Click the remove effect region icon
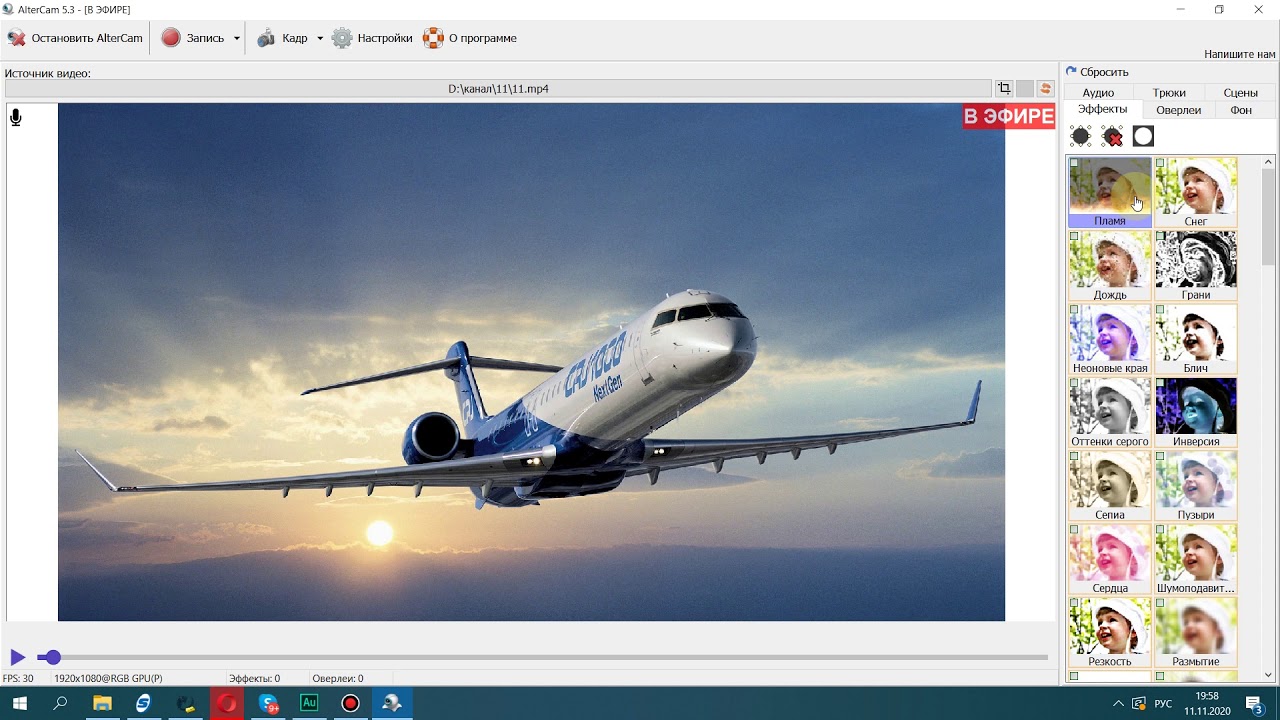This screenshot has height=720, width=1280. click(x=1112, y=136)
